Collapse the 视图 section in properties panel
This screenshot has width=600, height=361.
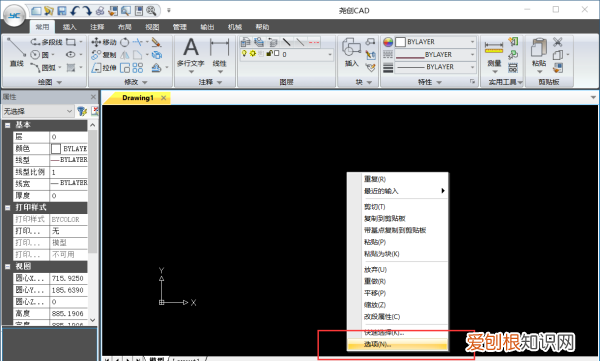(7, 266)
